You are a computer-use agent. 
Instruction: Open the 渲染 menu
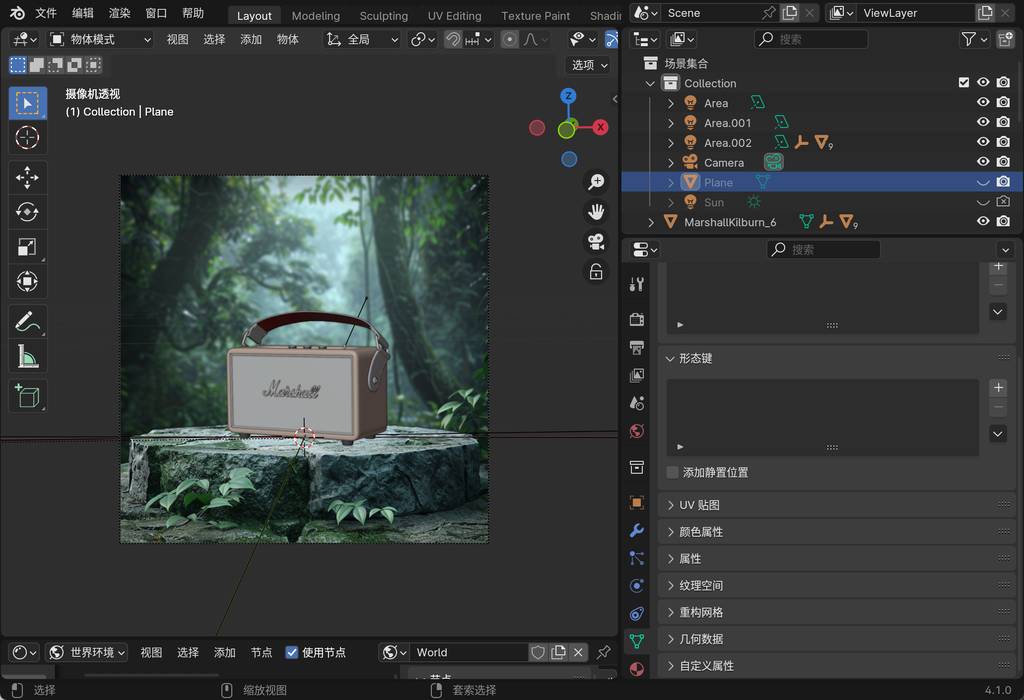(x=119, y=14)
